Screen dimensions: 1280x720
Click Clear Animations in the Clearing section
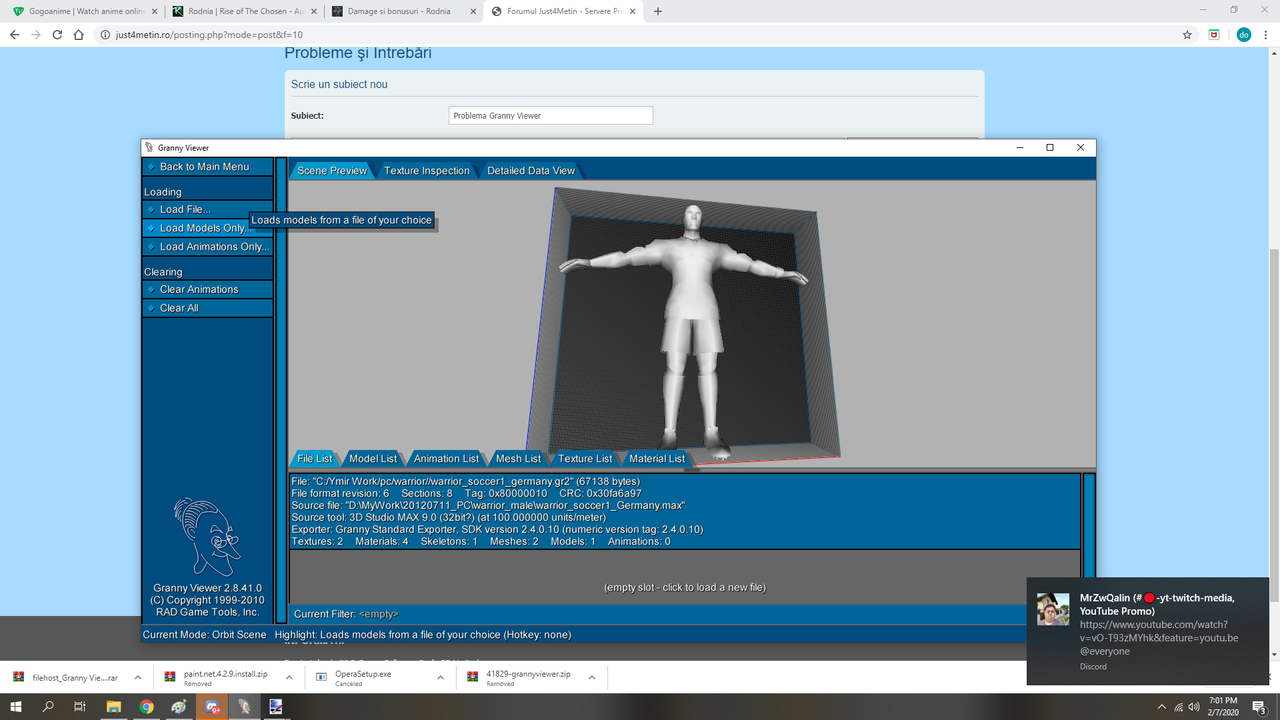tap(207, 290)
